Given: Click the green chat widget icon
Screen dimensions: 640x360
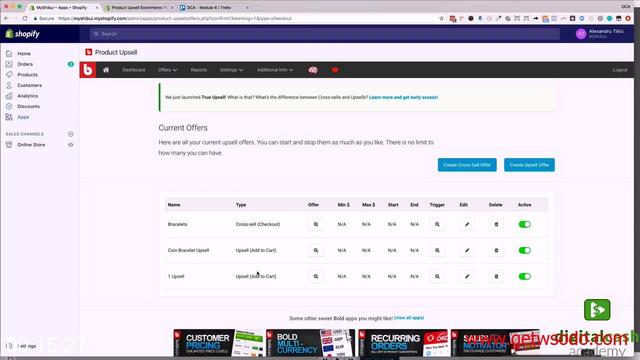Looking at the screenshot, I should coord(597,310).
